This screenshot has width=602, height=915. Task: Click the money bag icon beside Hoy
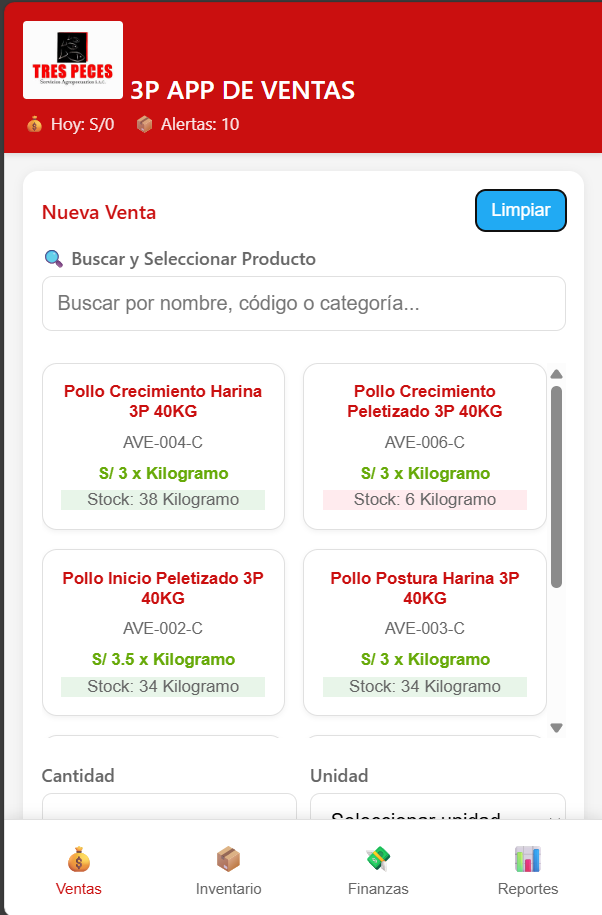point(35,125)
